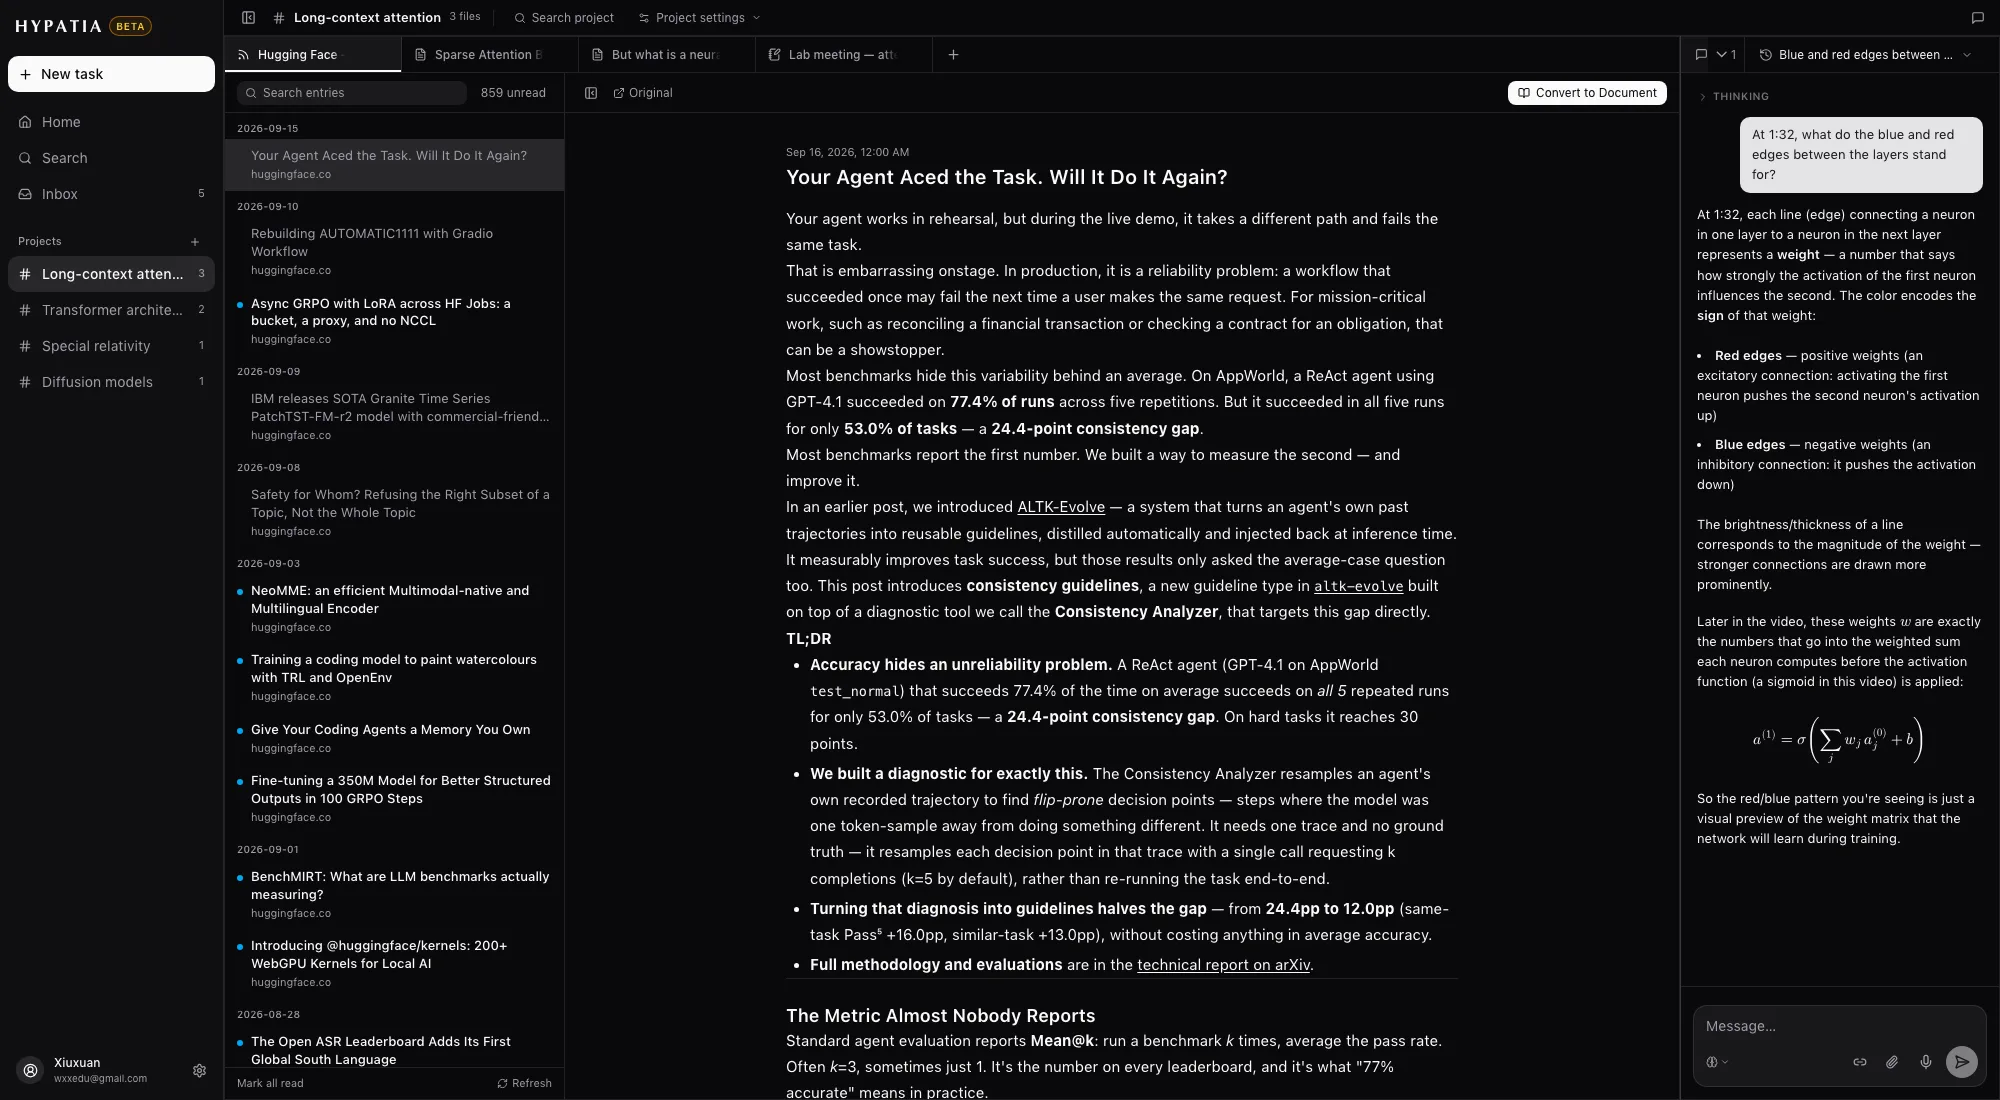Open the Original article link
The image size is (2000, 1100).
point(642,93)
